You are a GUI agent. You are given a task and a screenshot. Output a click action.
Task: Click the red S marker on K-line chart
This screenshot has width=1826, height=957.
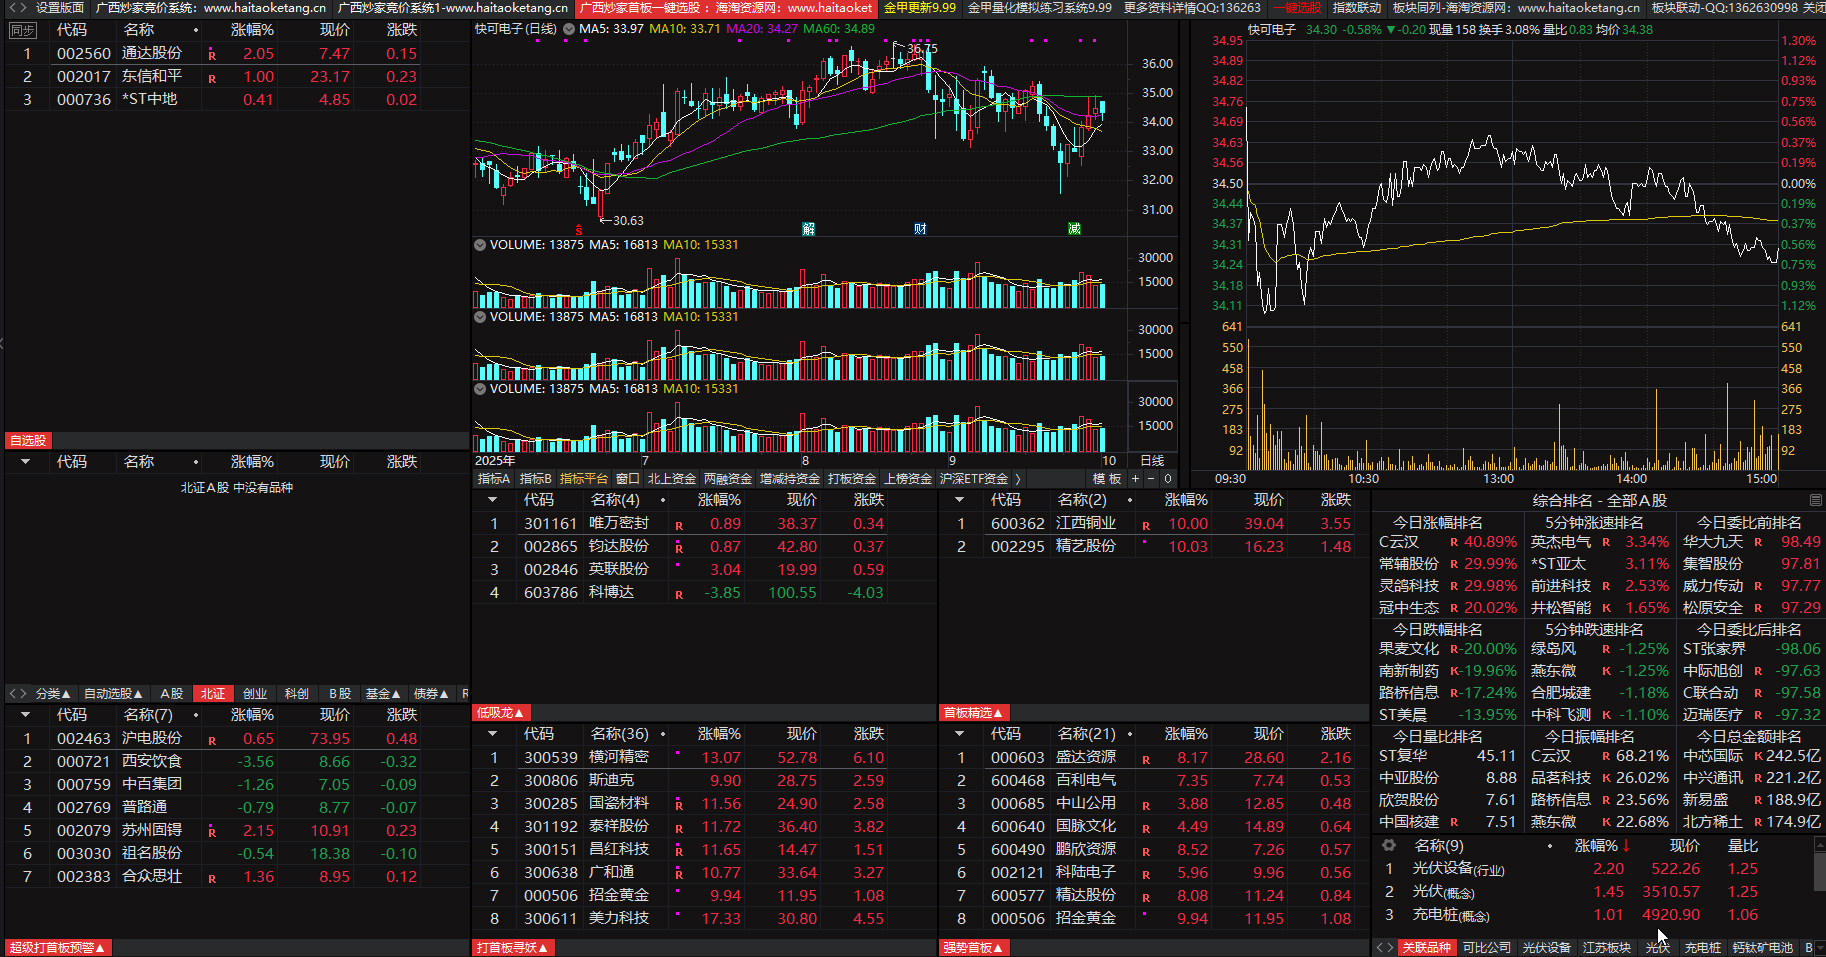coord(578,229)
